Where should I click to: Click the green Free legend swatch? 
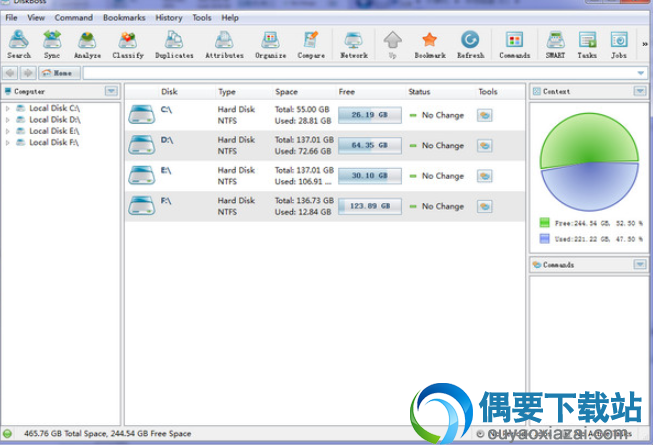[x=544, y=223]
